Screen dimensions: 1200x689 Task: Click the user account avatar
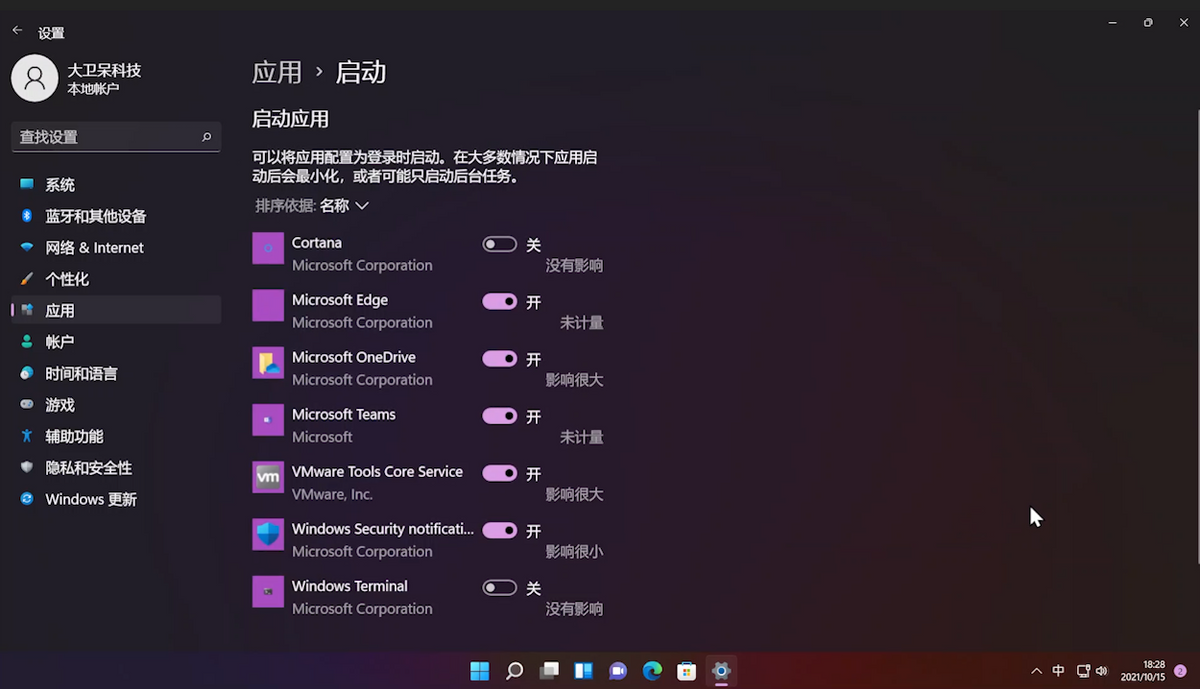pyautogui.click(x=34, y=78)
